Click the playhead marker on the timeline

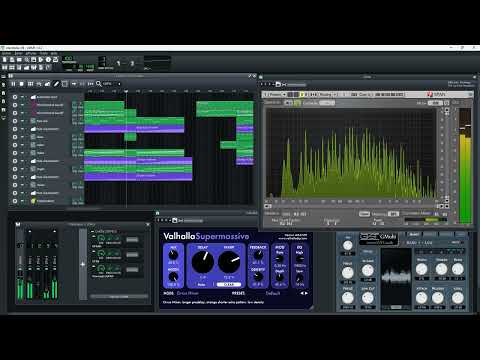[126, 91]
